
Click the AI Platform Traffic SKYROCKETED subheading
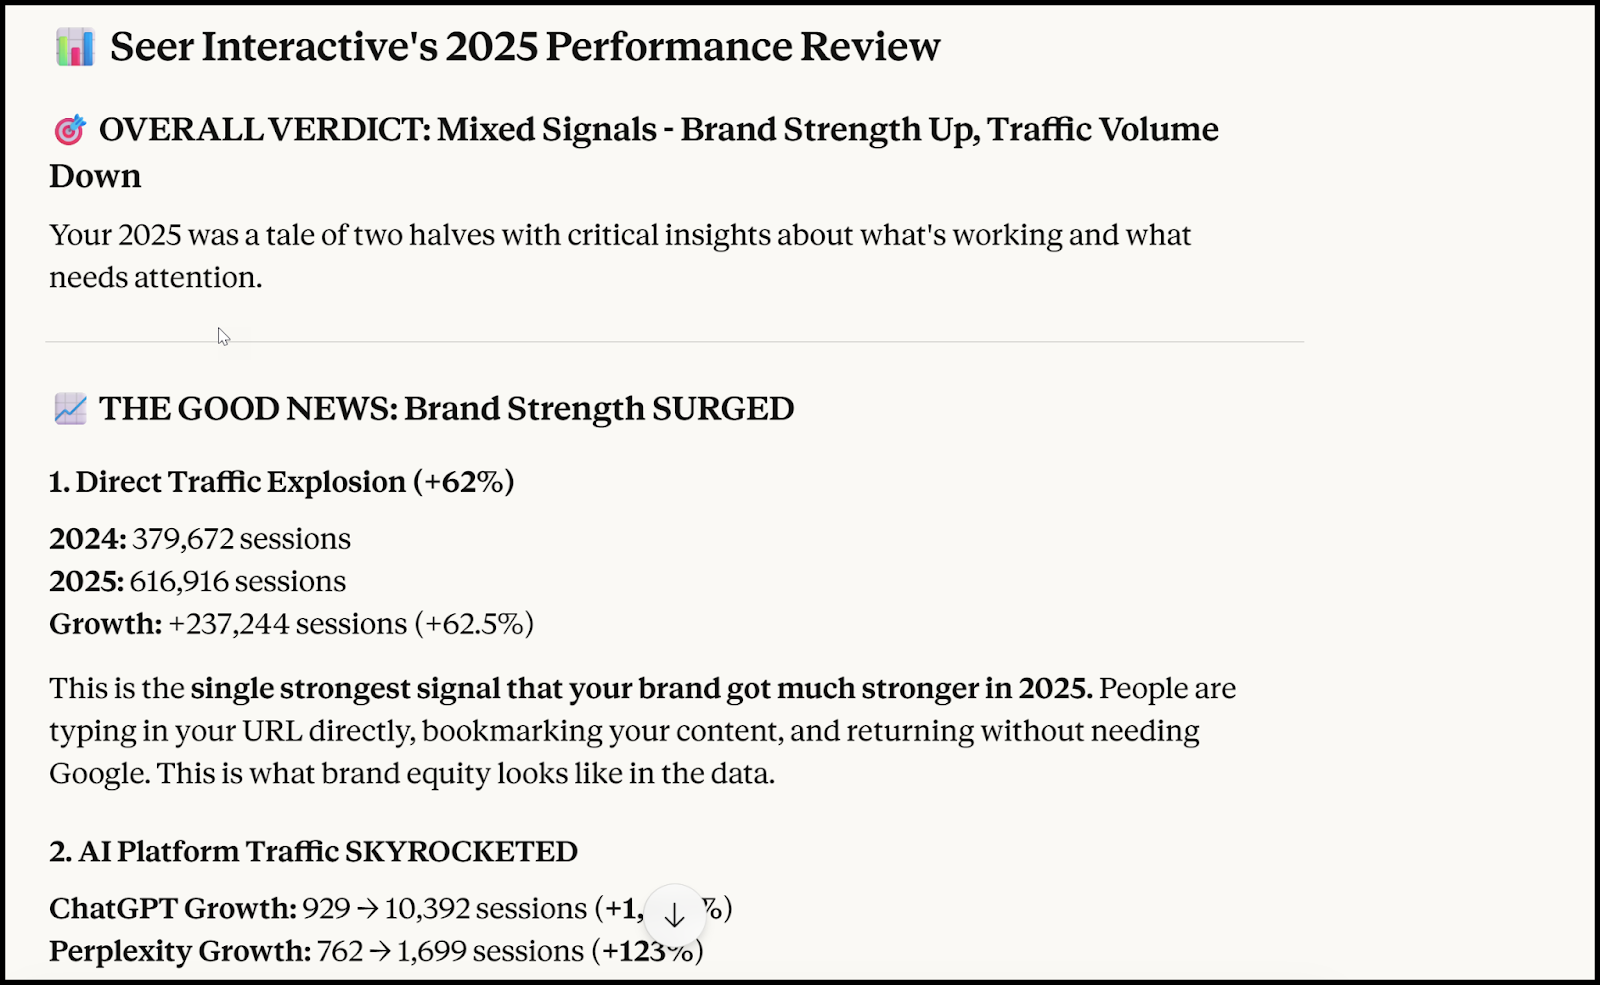point(313,852)
